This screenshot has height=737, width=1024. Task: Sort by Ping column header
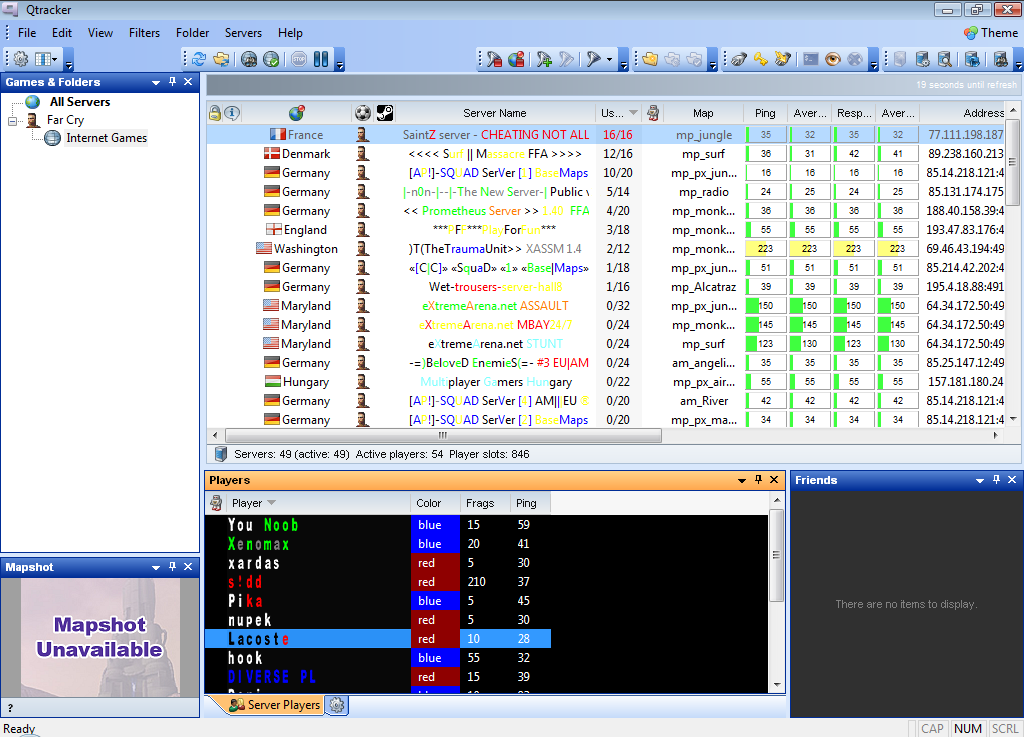point(765,113)
